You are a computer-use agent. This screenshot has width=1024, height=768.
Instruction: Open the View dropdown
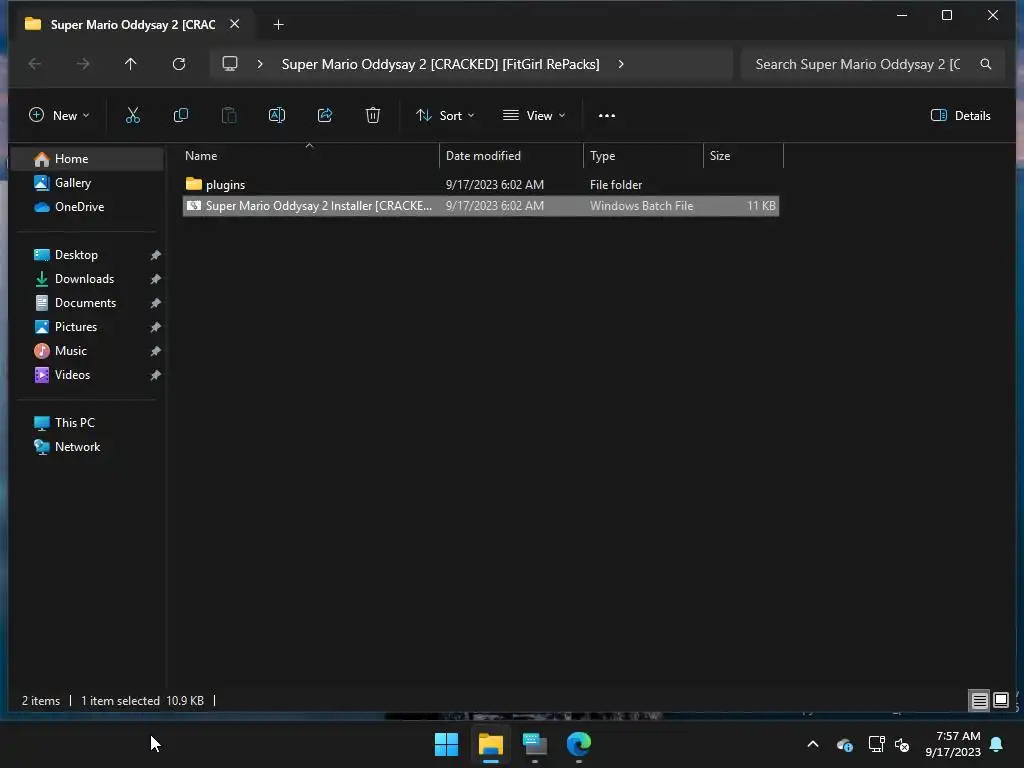click(534, 116)
